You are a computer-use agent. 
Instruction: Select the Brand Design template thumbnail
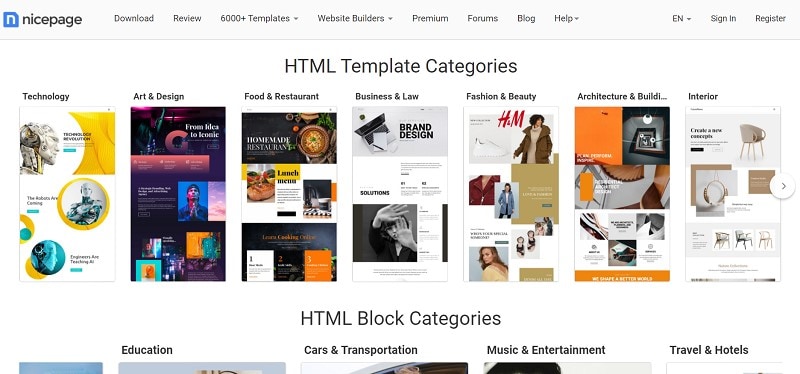tap(400, 194)
